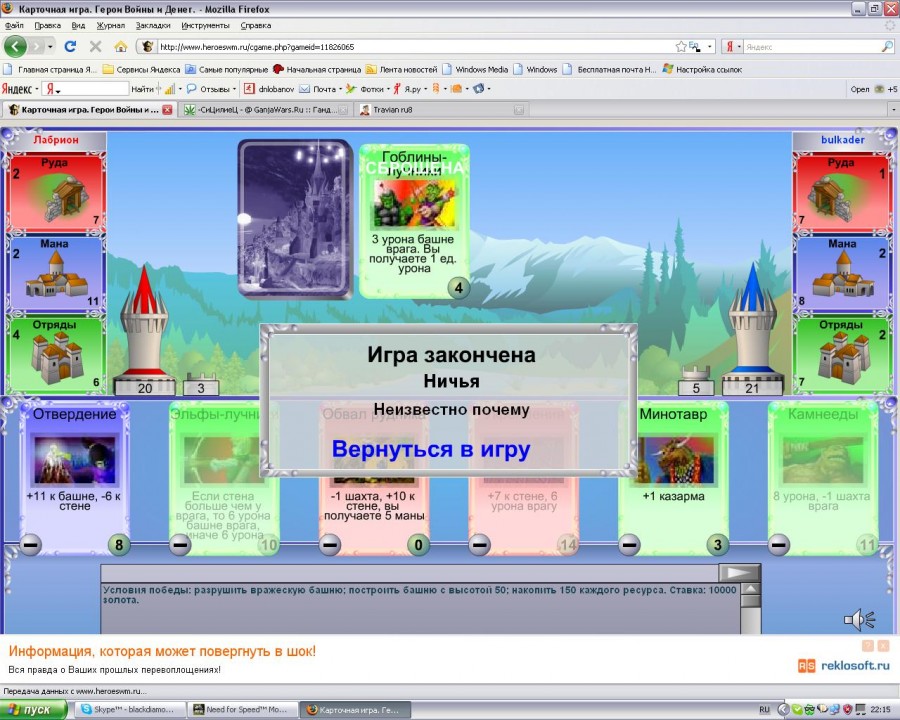This screenshot has width=900, height=720.
Task: Click bulkader's Мана building icon
Action: click(x=843, y=276)
